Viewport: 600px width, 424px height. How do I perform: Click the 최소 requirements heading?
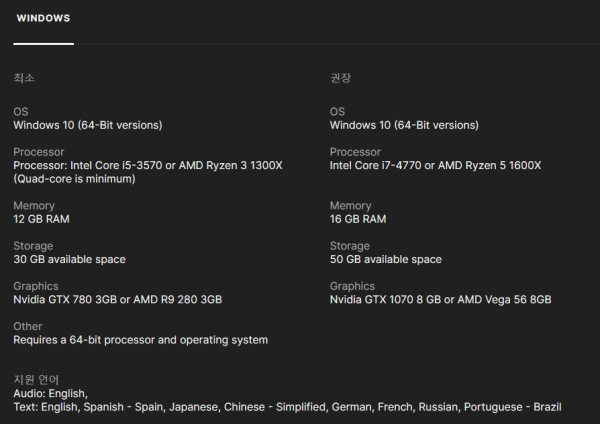tap(24, 78)
